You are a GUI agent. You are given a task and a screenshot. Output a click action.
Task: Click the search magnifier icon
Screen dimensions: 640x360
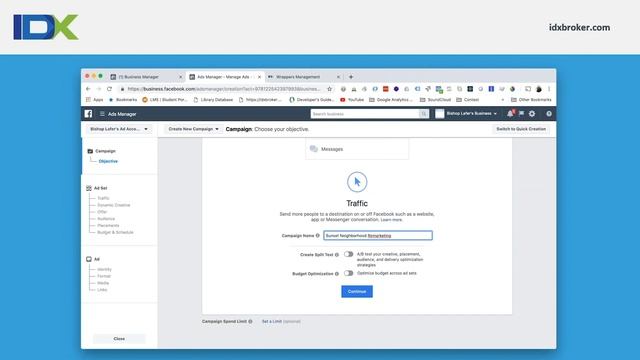point(424,114)
